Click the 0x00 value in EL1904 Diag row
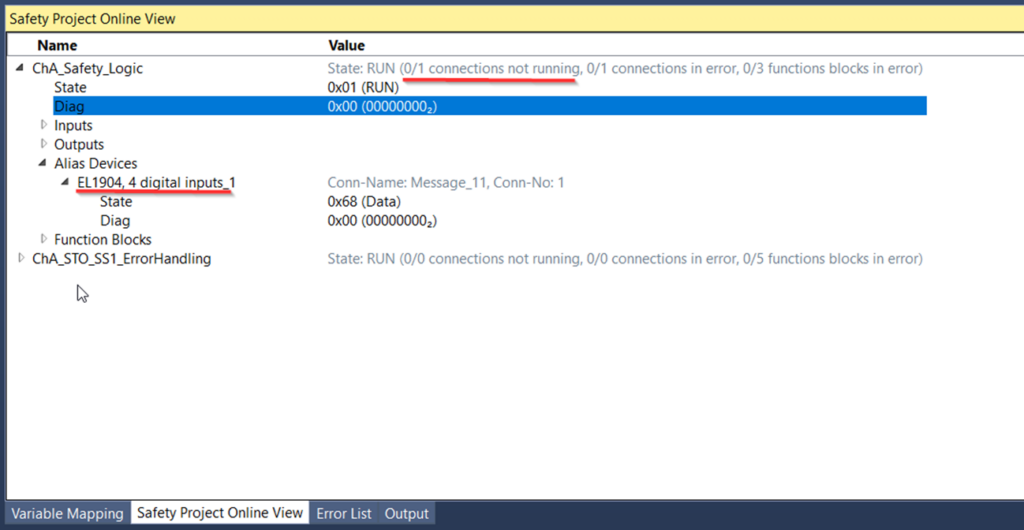Viewport: 1024px width, 530px height. [x=382, y=221]
